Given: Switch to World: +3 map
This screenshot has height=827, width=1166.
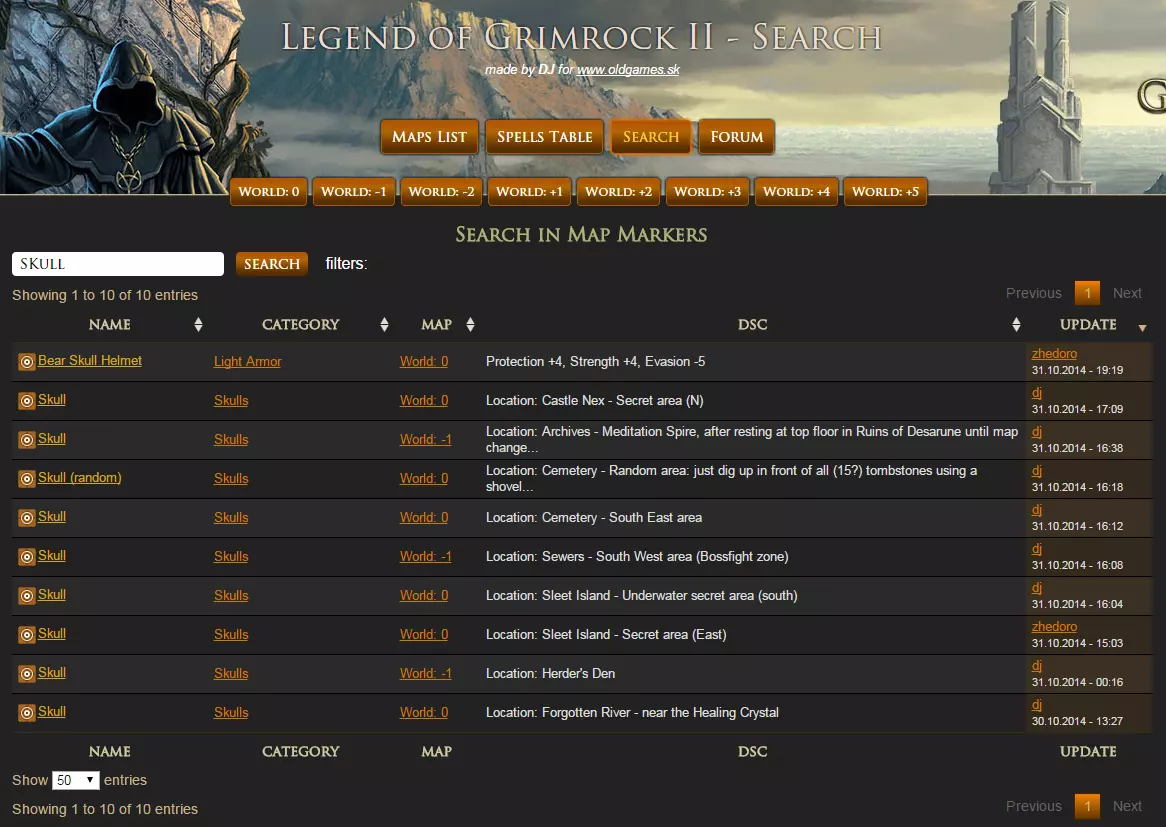Looking at the screenshot, I should pos(707,192).
